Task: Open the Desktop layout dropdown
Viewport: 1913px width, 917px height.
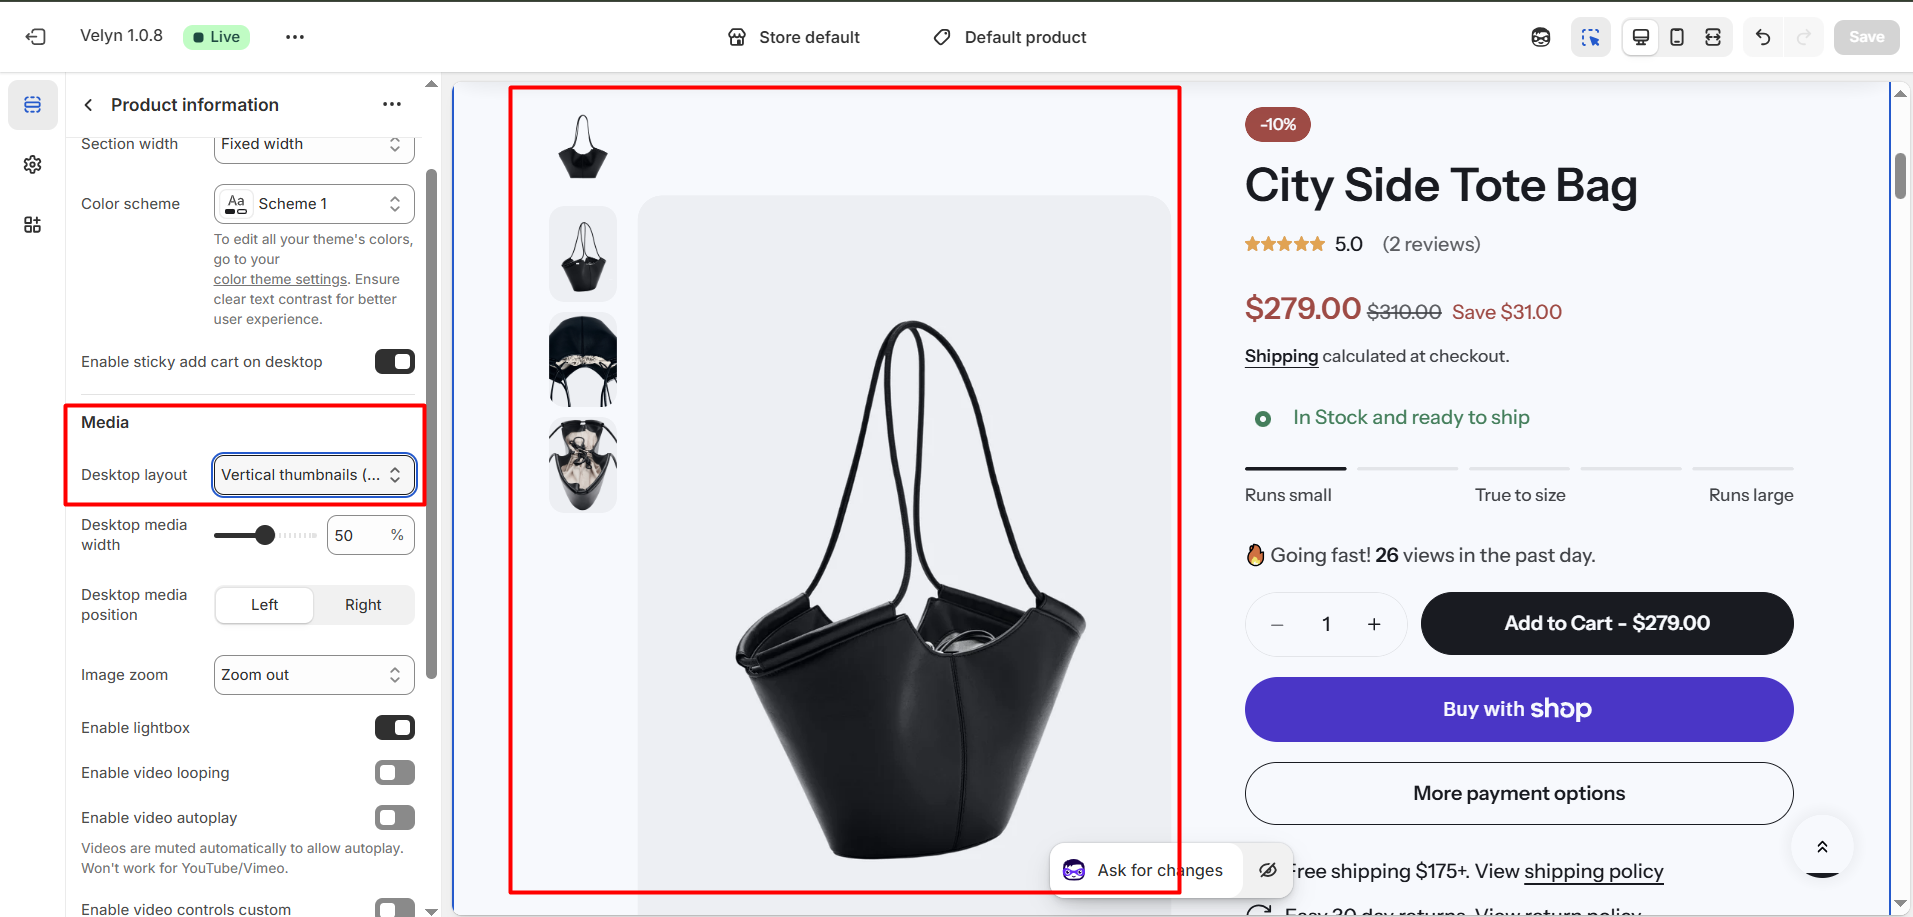Action: click(314, 475)
